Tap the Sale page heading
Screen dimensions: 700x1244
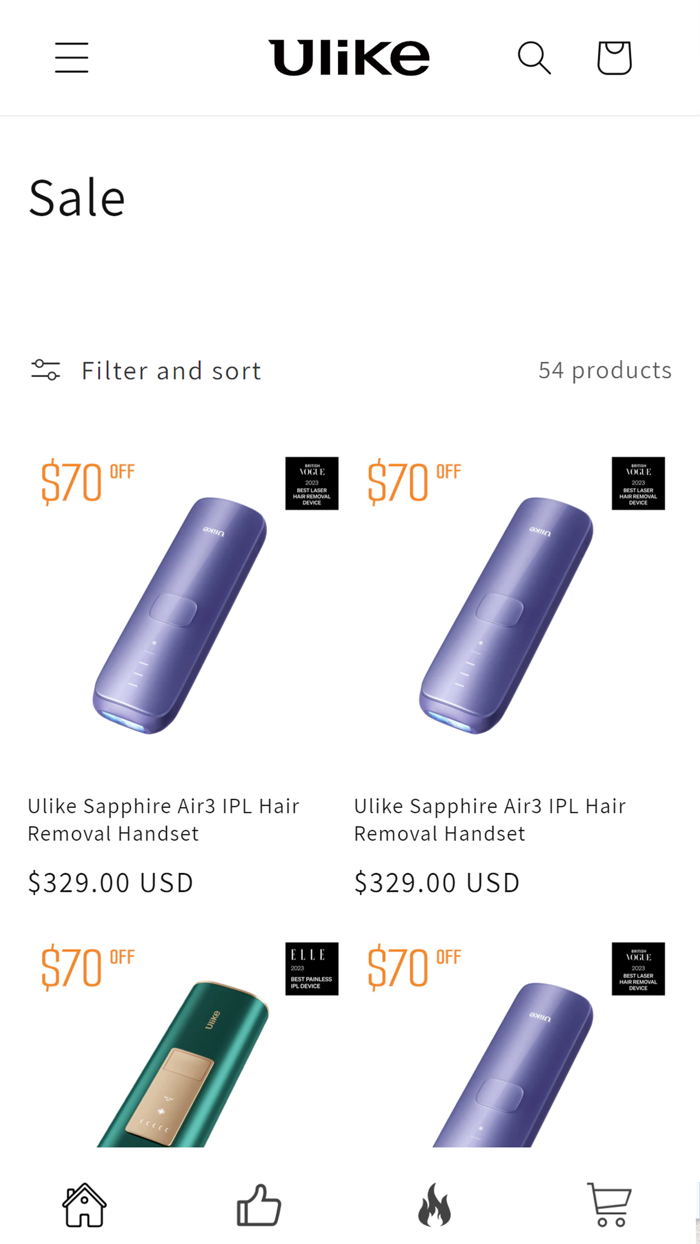coord(77,197)
